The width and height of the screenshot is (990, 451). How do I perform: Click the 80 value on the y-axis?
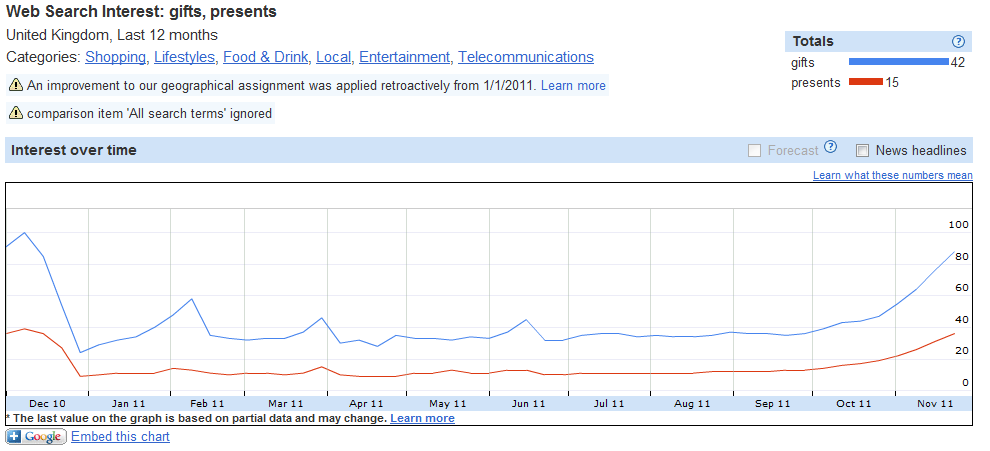click(962, 256)
